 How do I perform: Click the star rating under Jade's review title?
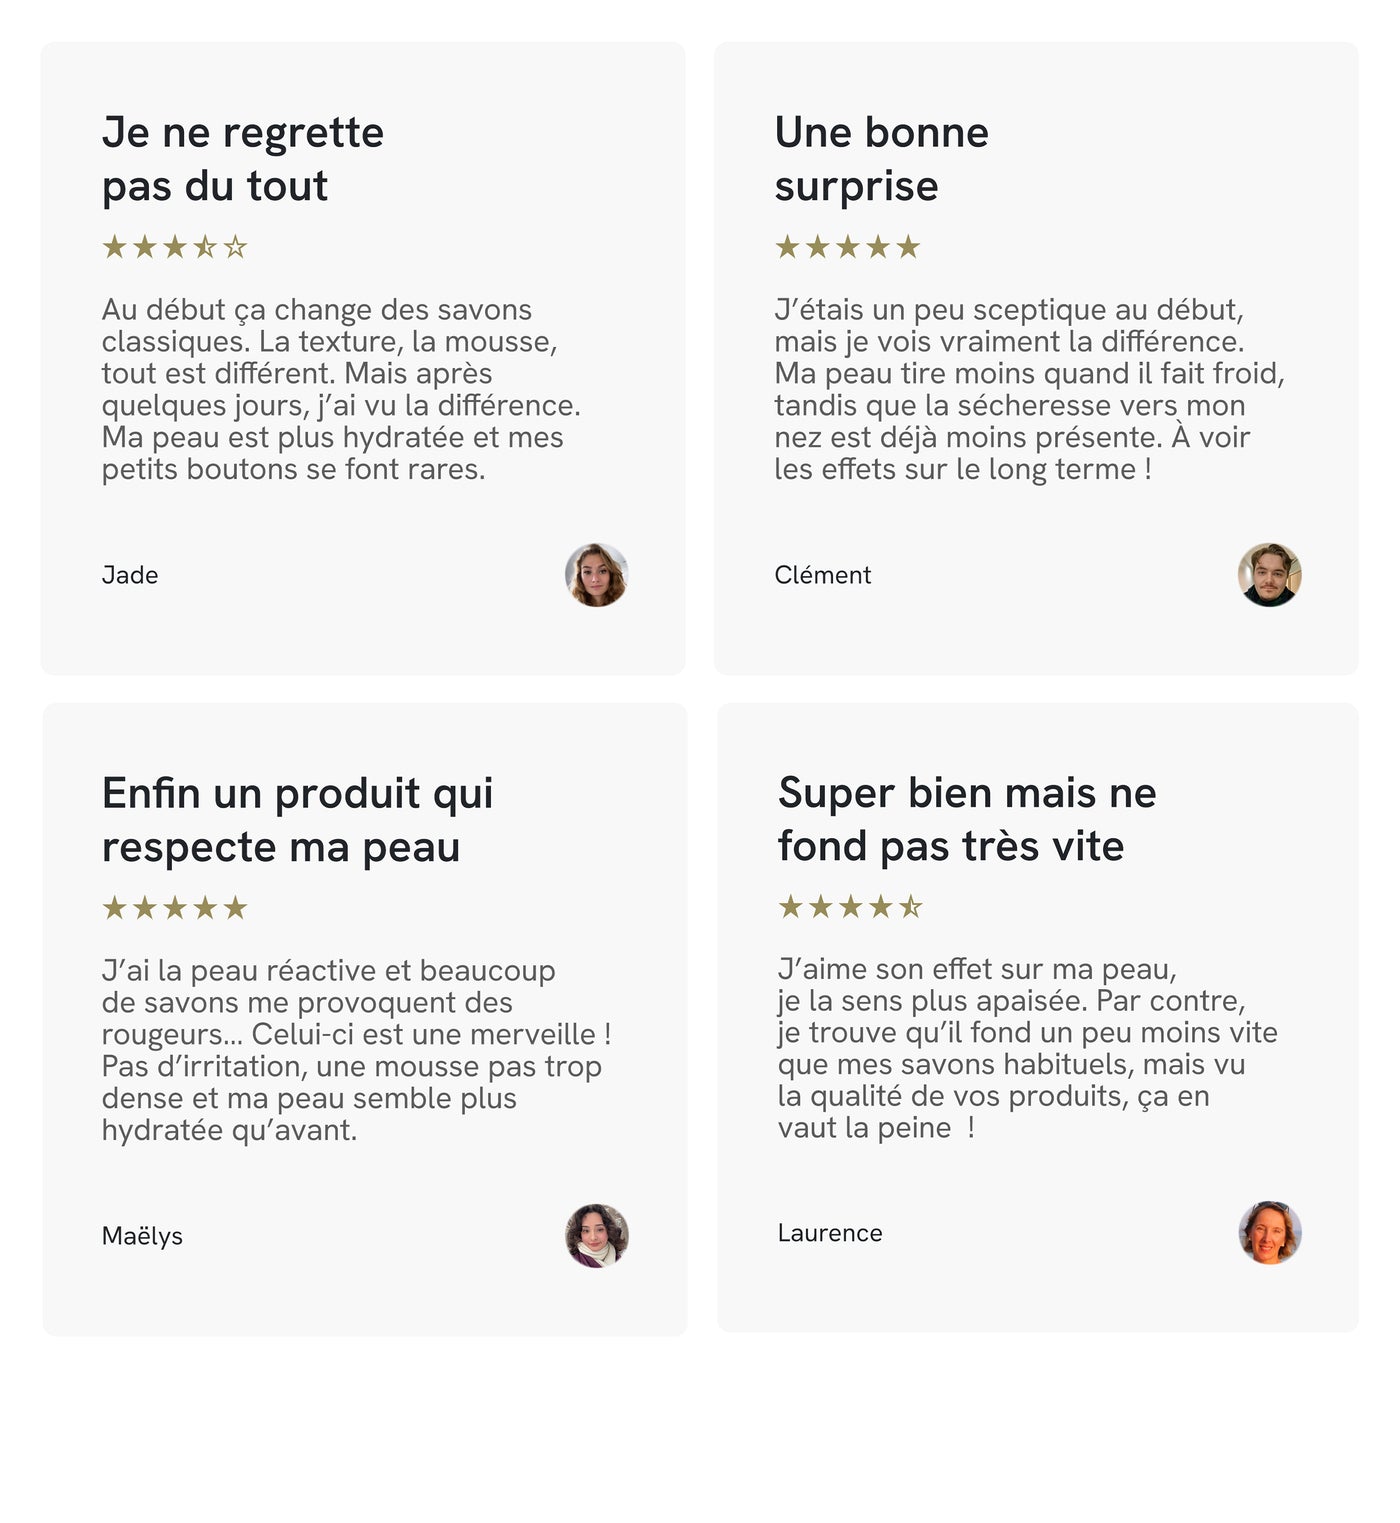click(x=175, y=247)
